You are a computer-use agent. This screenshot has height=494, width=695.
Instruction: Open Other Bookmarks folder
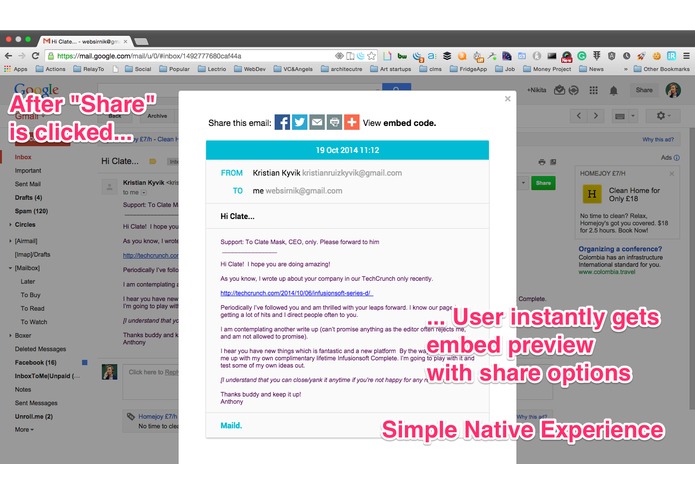click(662, 69)
